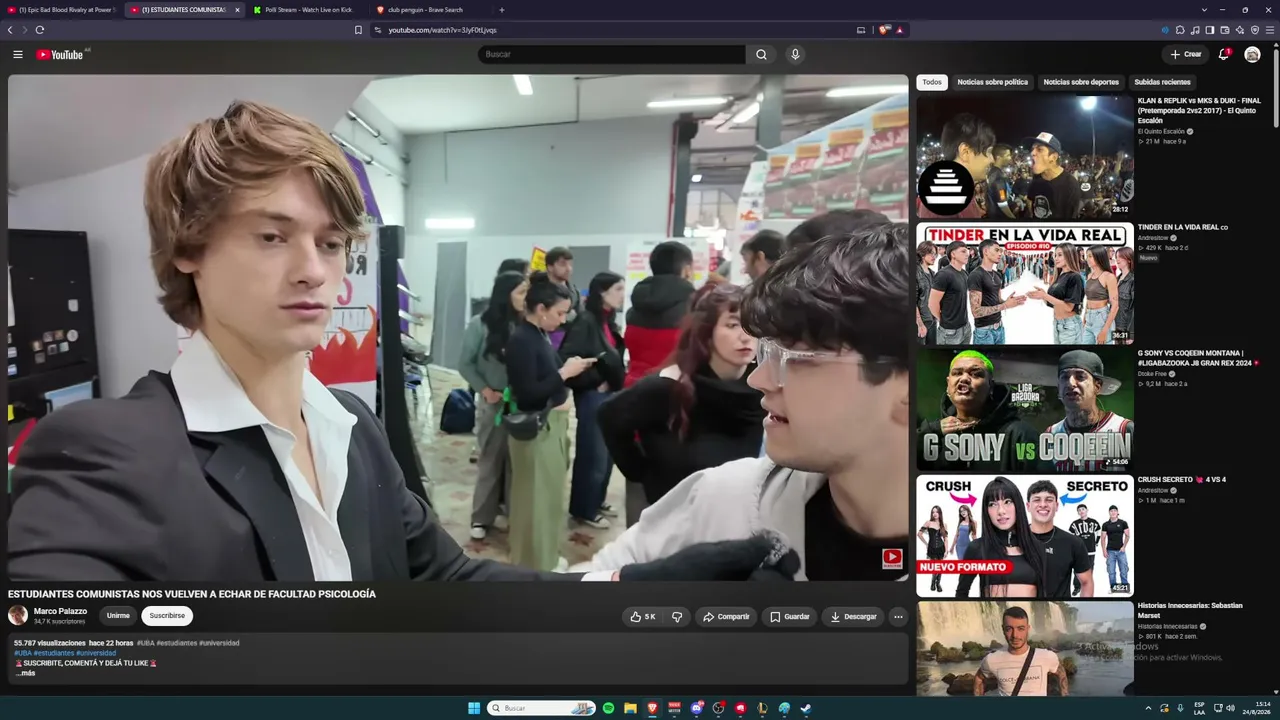Expand video description with ...más
The height and width of the screenshot is (720, 1280).
(25, 673)
